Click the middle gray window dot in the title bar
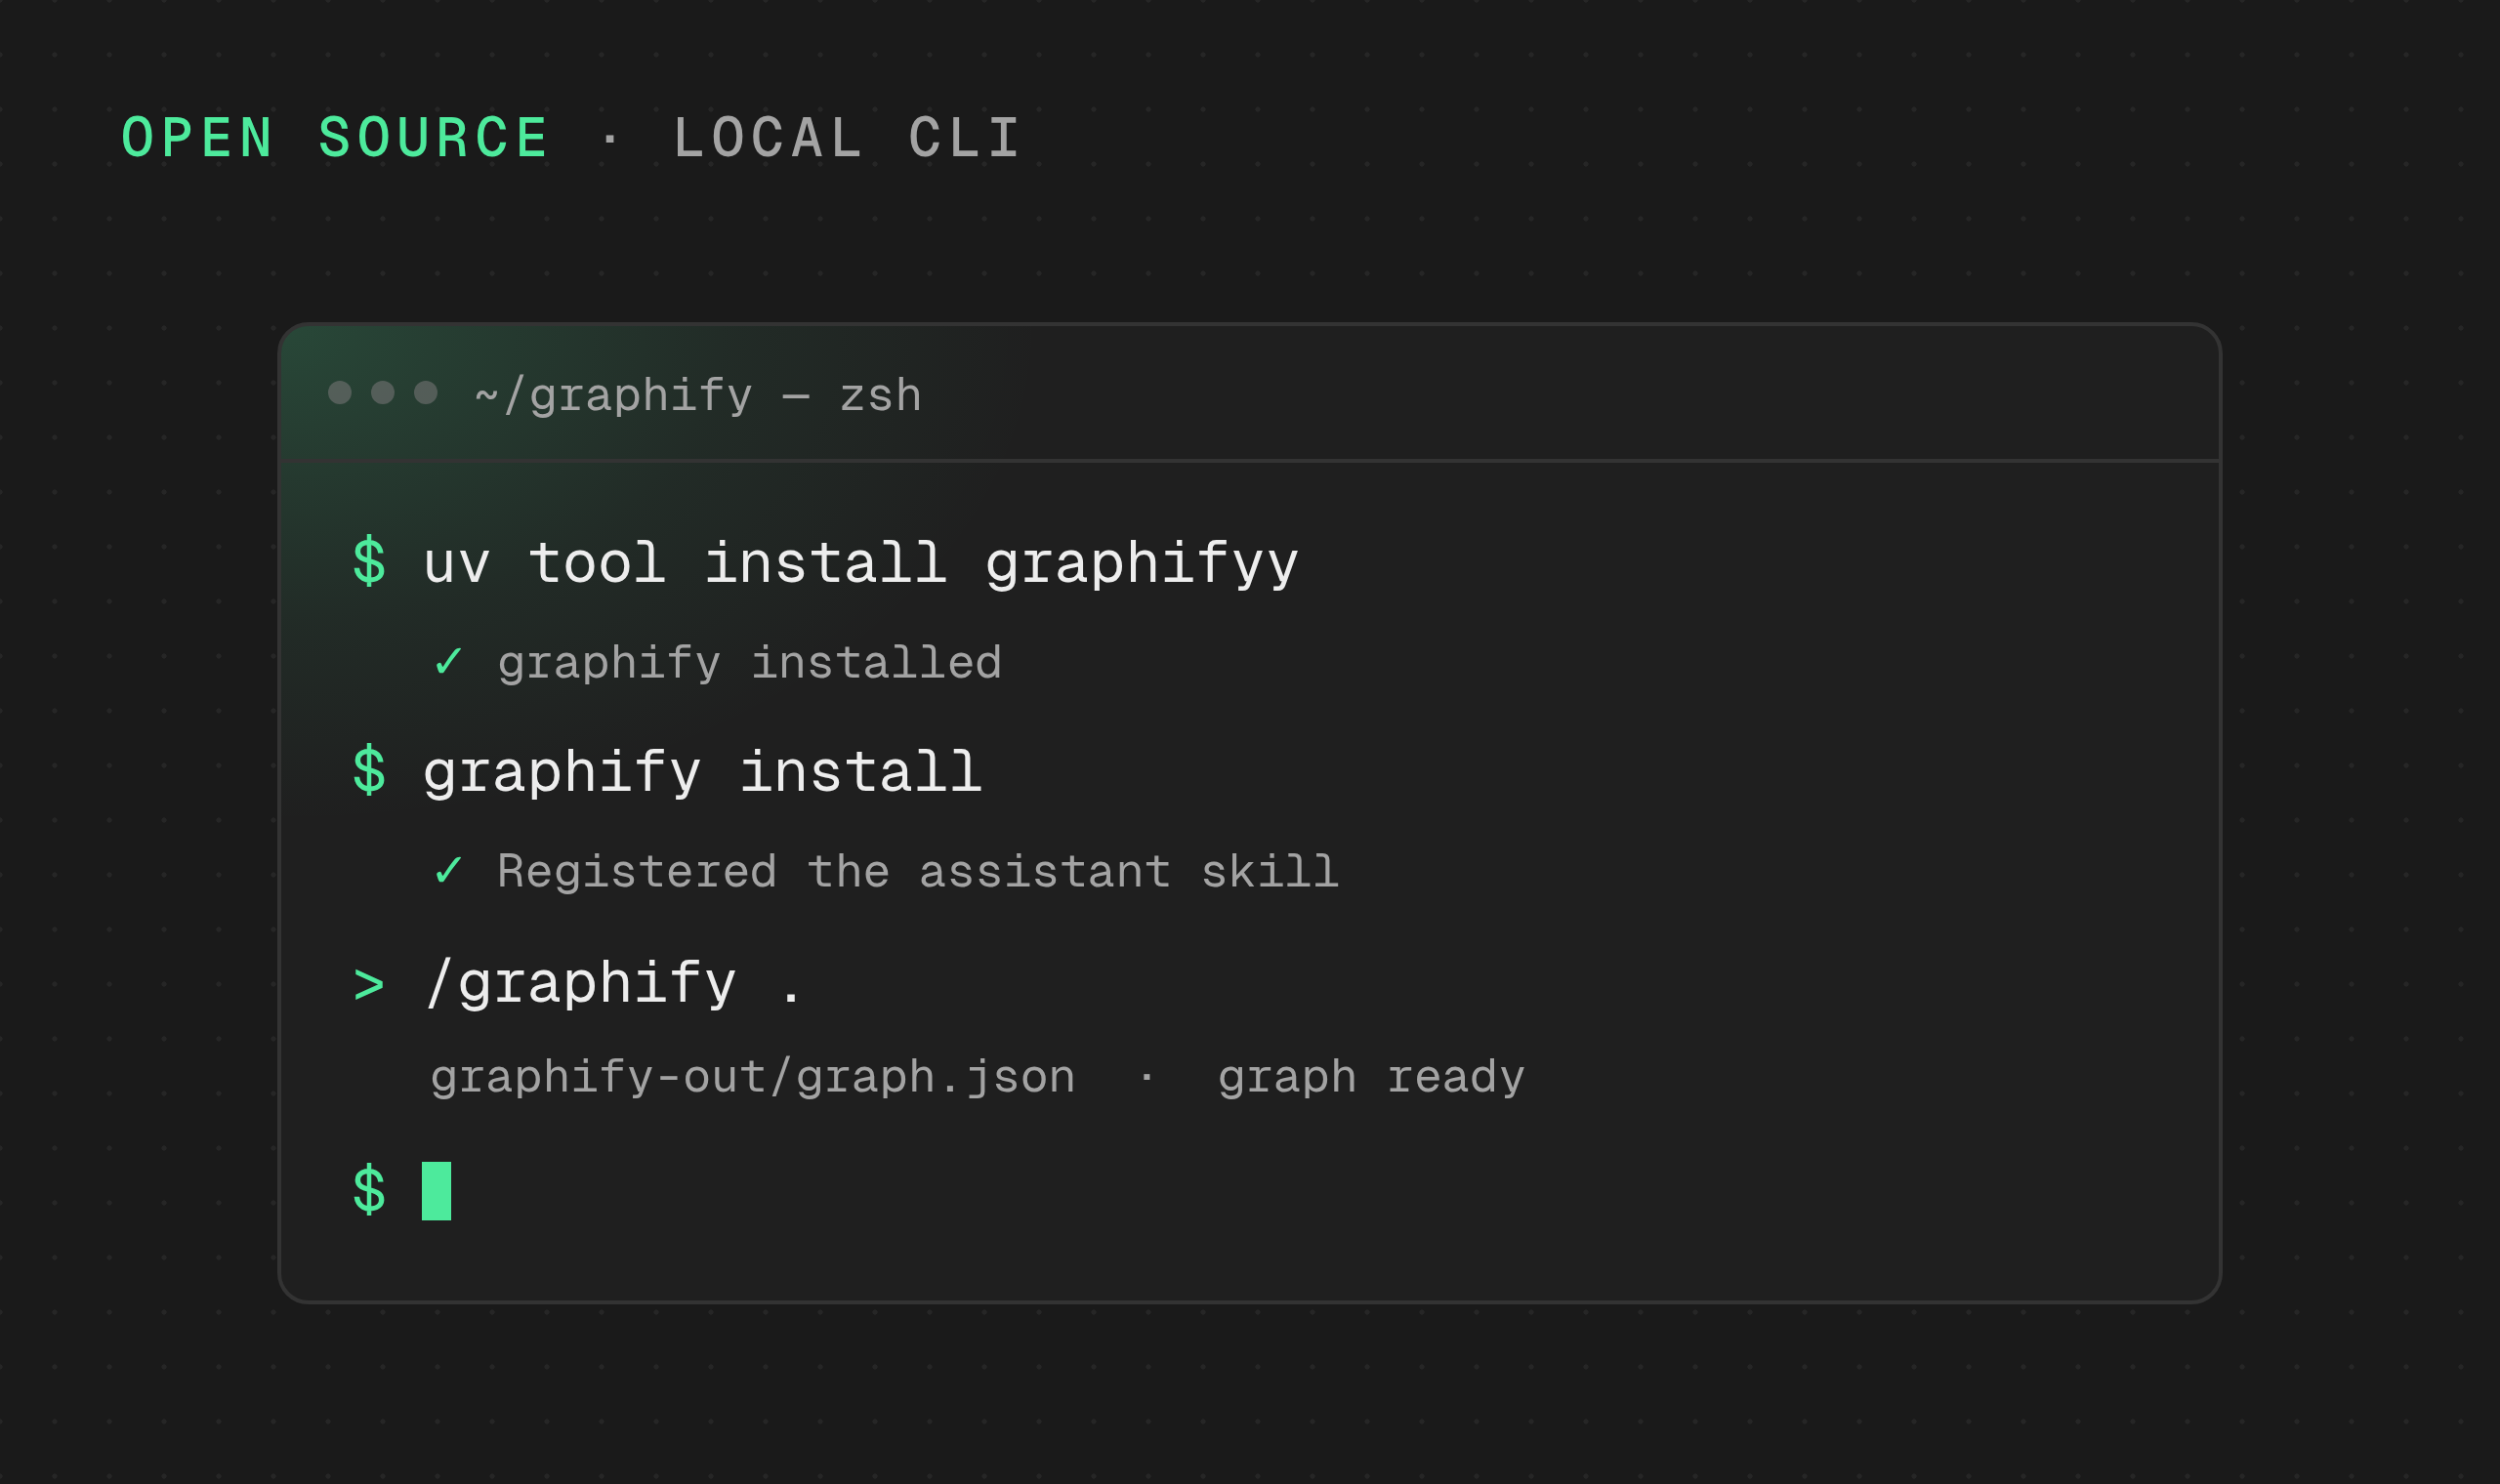Viewport: 2500px width, 1484px height. [383, 392]
